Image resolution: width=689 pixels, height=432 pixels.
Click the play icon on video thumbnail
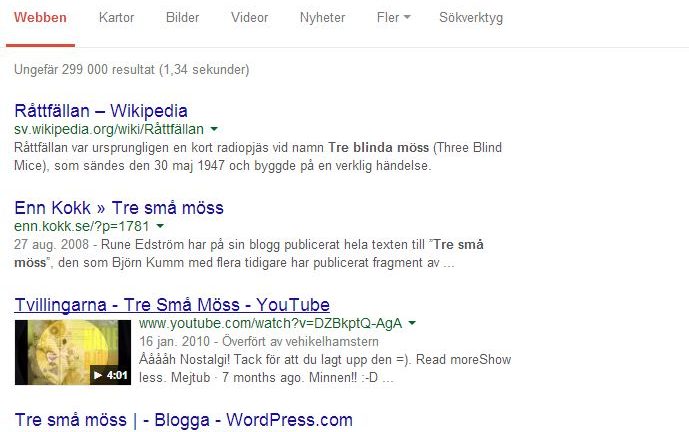coord(98,375)
